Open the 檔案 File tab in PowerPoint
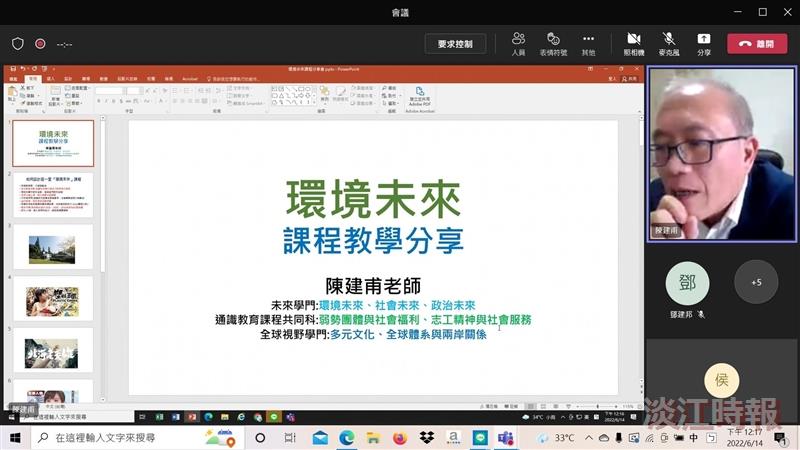Viewport: 800px width, 450px height. coord(14,79)
